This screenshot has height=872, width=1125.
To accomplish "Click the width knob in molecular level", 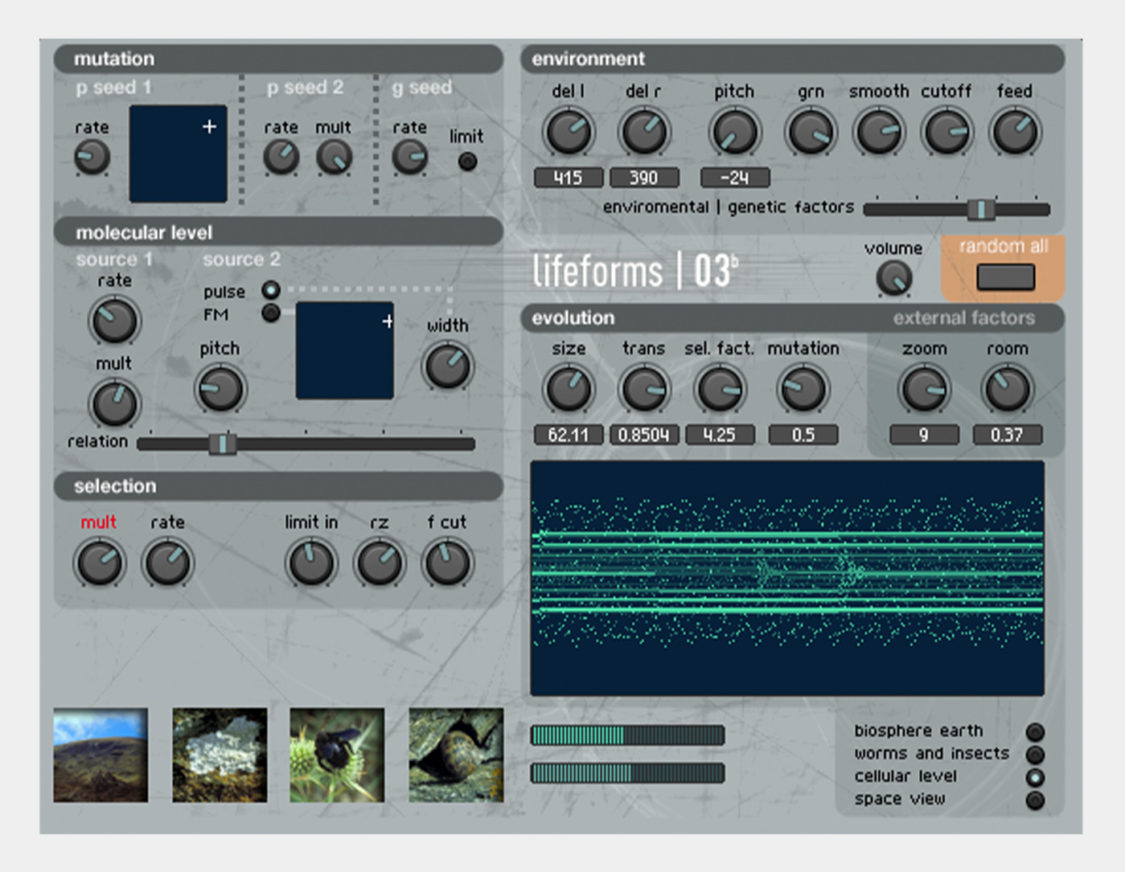I will point(447,366).
